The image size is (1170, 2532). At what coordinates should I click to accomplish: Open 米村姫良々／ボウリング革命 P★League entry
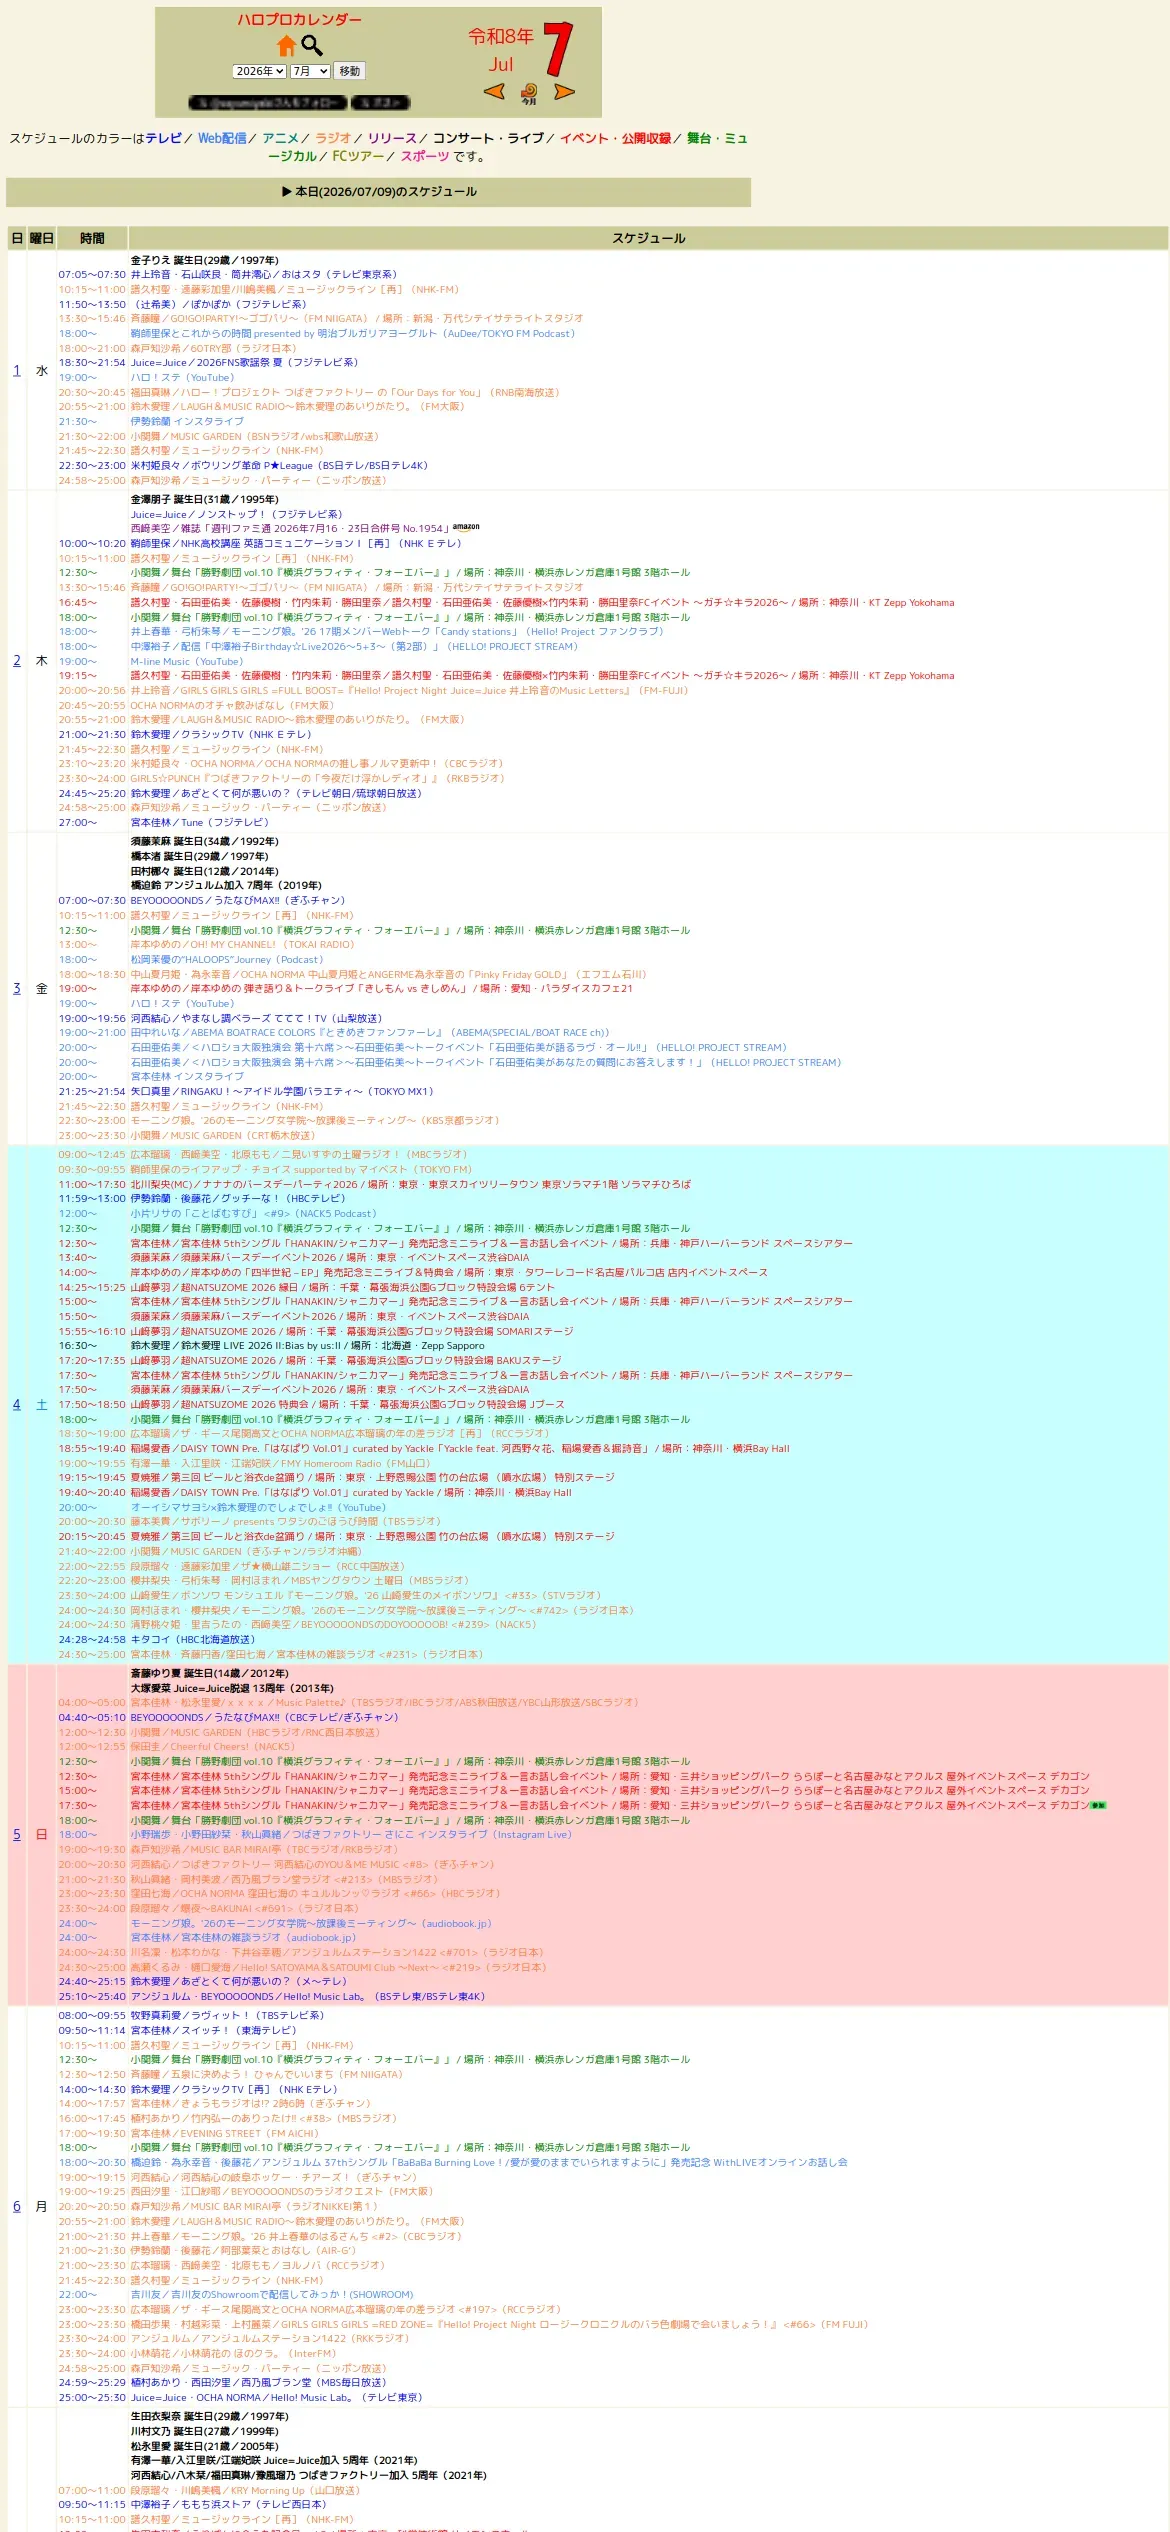point(279,466)
